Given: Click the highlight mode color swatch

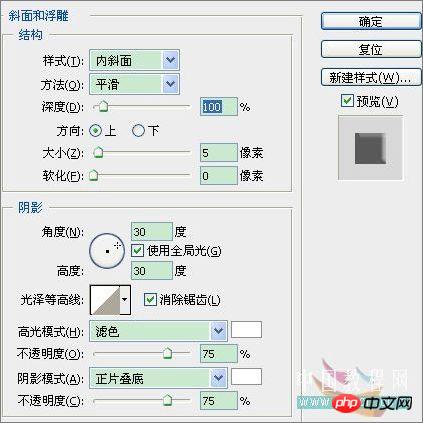Looking at the screenshot, I should [x=246, y=330].
